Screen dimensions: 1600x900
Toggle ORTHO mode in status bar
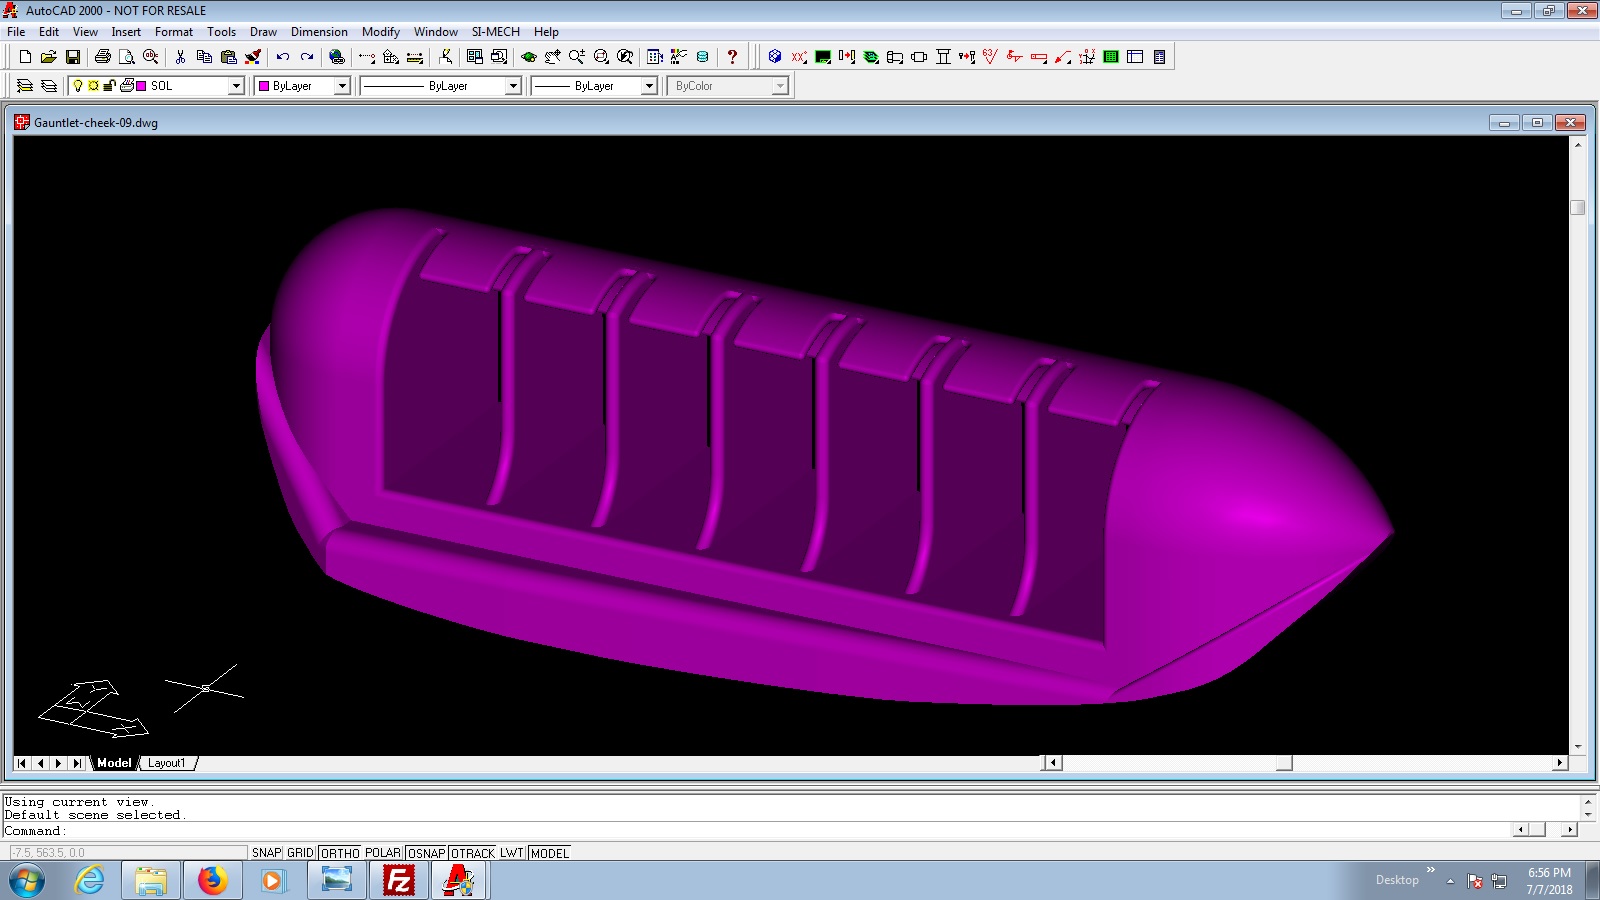point(340,853)
